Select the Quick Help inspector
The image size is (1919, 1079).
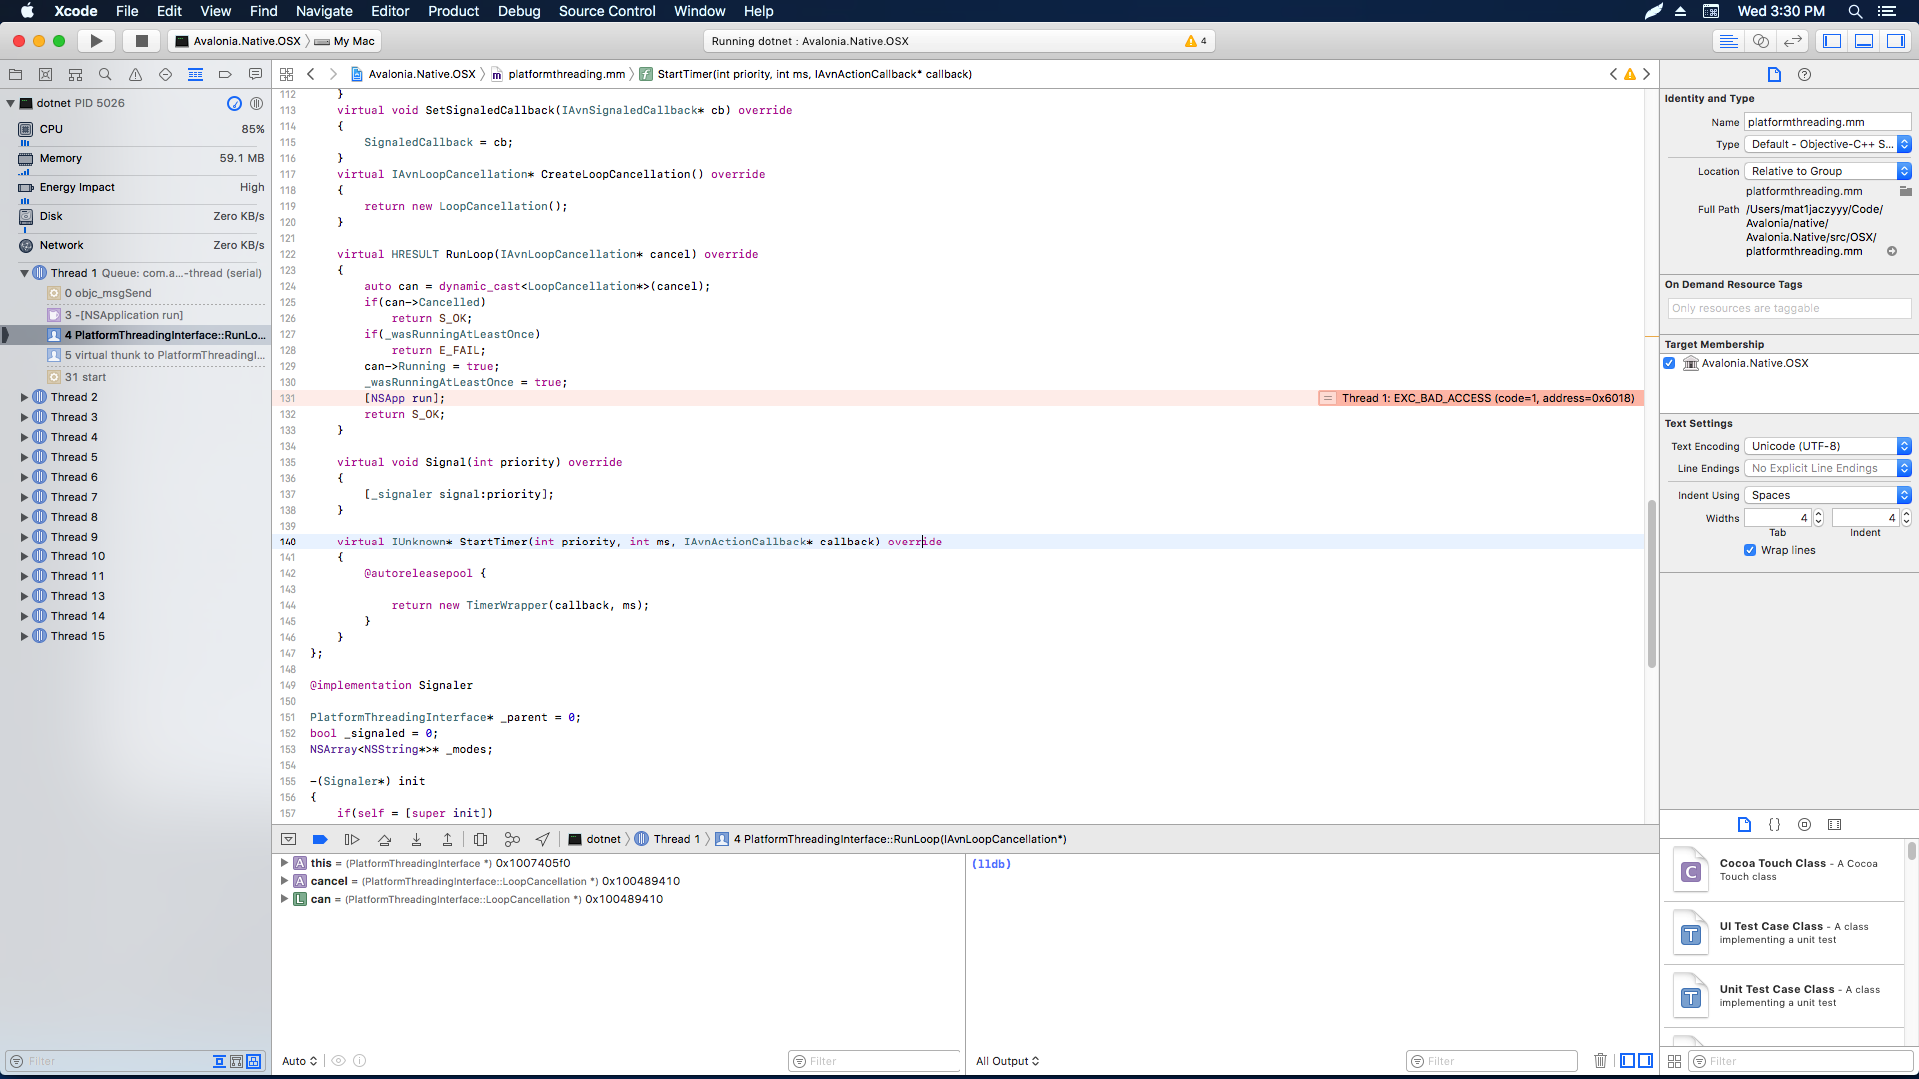[x=1805, y=74]
